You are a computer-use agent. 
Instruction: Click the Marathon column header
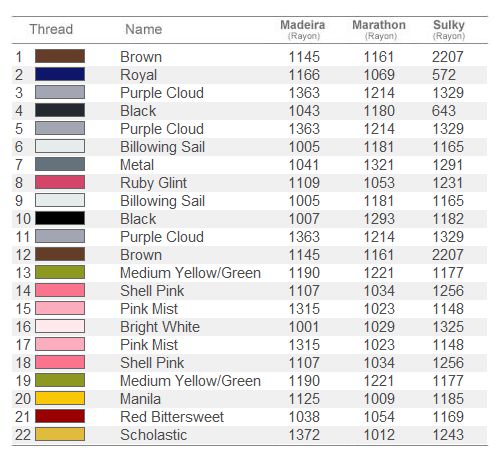[x=379, y=29]
